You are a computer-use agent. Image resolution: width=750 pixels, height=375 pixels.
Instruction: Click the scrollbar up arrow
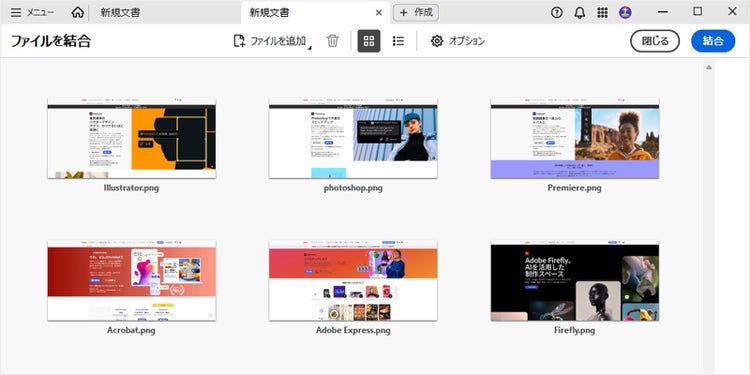coord(708,67)
